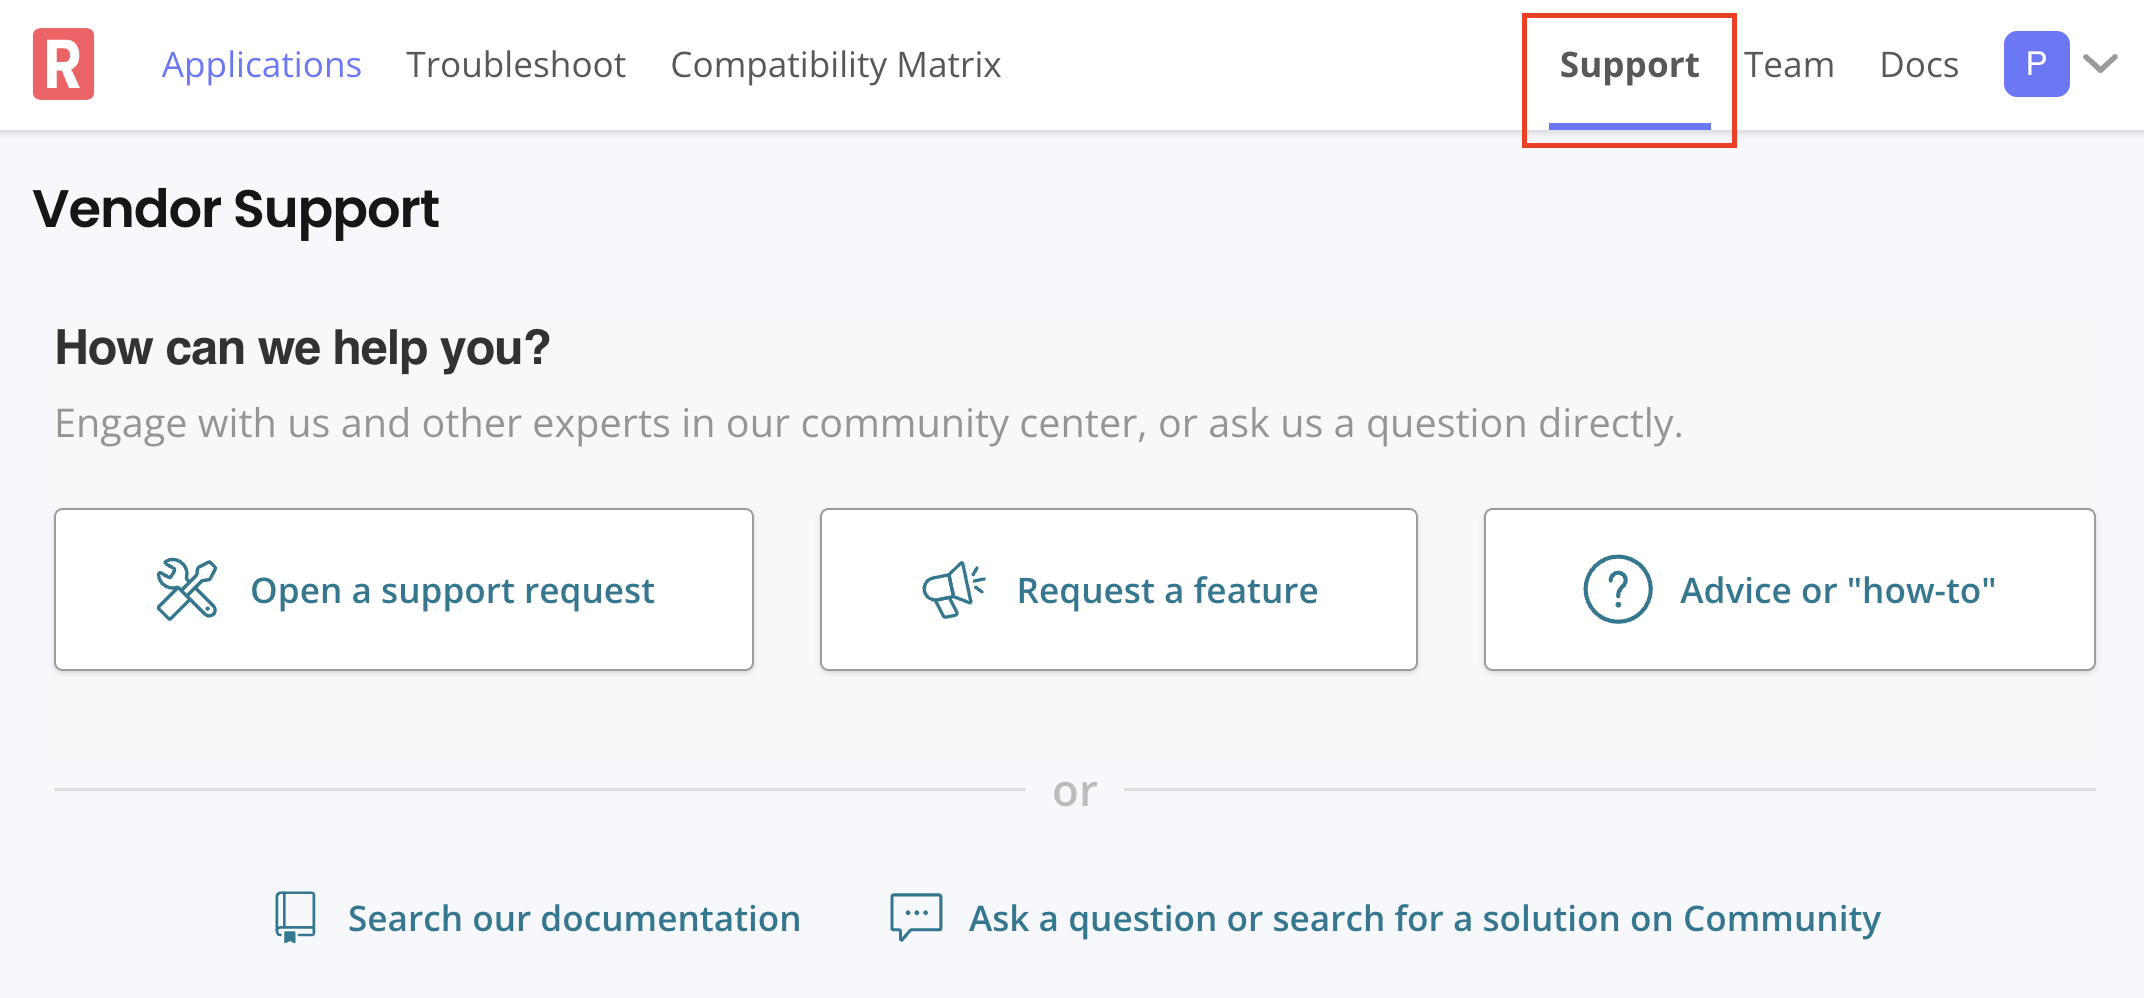
Task: Click Ask a question on Community
Action: 1422,916
